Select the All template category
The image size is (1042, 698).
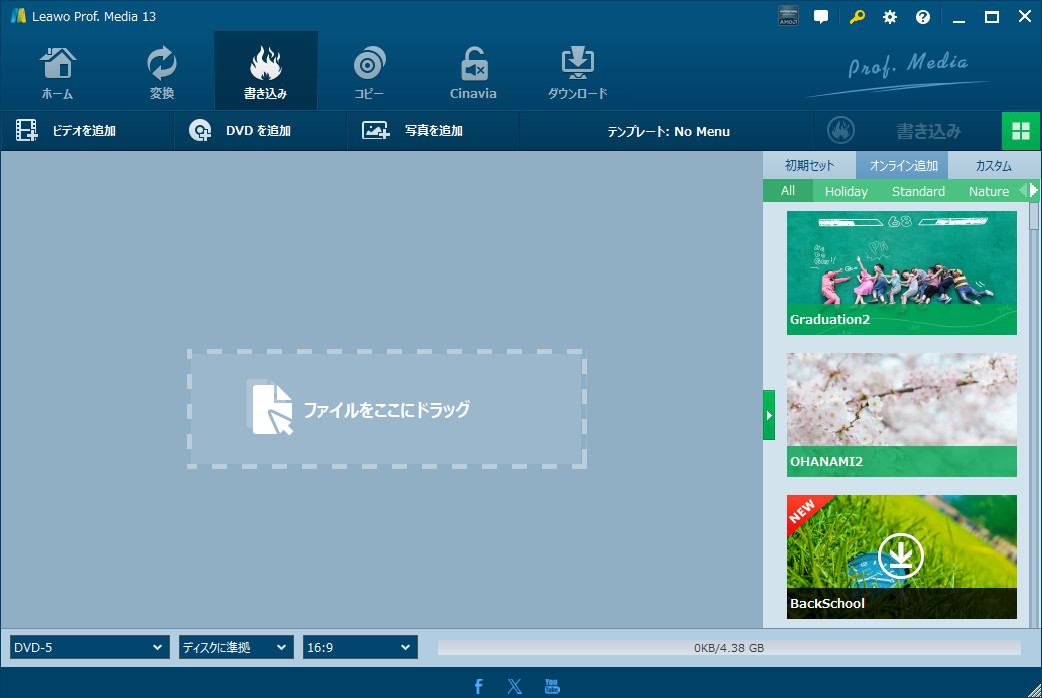pyautogui.click(x=788, y=191)
